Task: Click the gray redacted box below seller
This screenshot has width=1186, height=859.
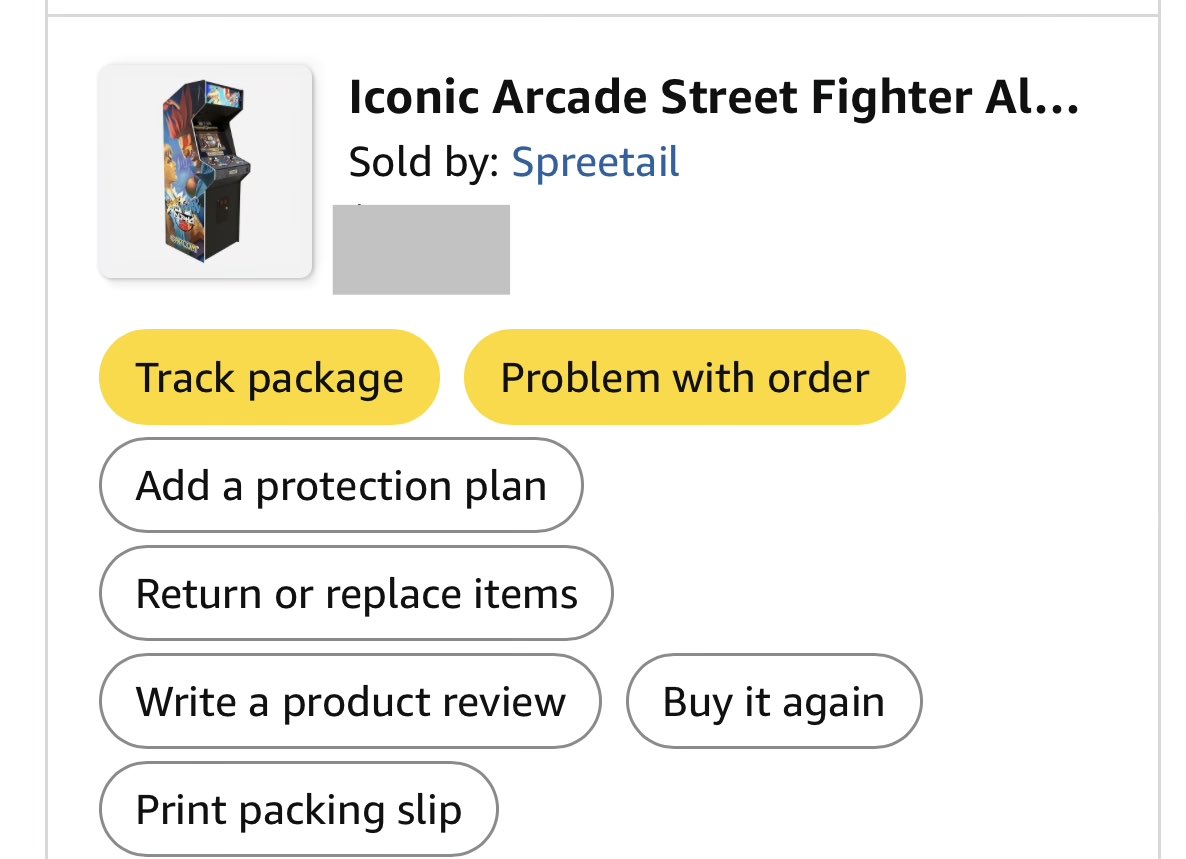Action: click(421, 250)
